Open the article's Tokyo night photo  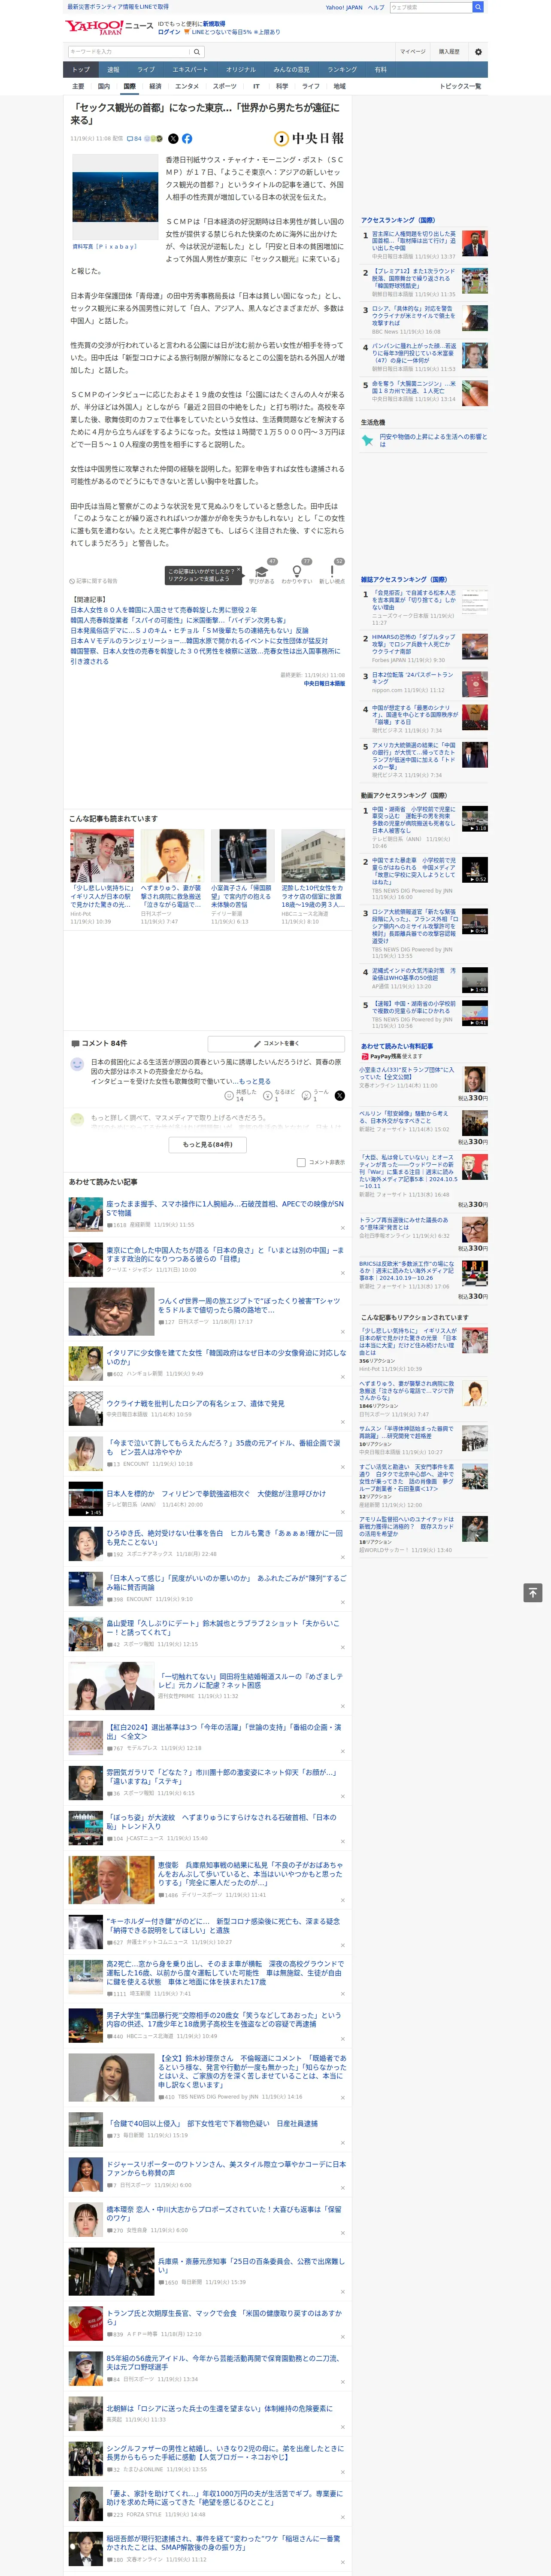click(115, 197)
